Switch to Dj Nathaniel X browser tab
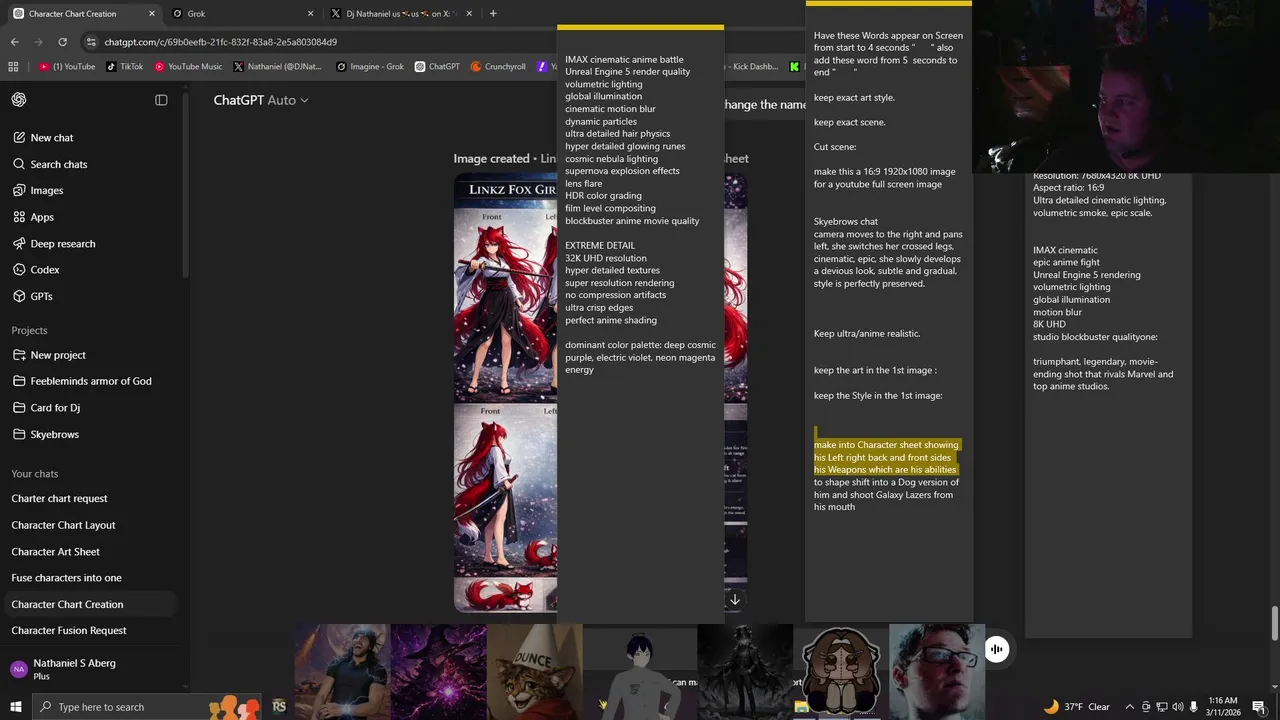 (x=400, y=14)
